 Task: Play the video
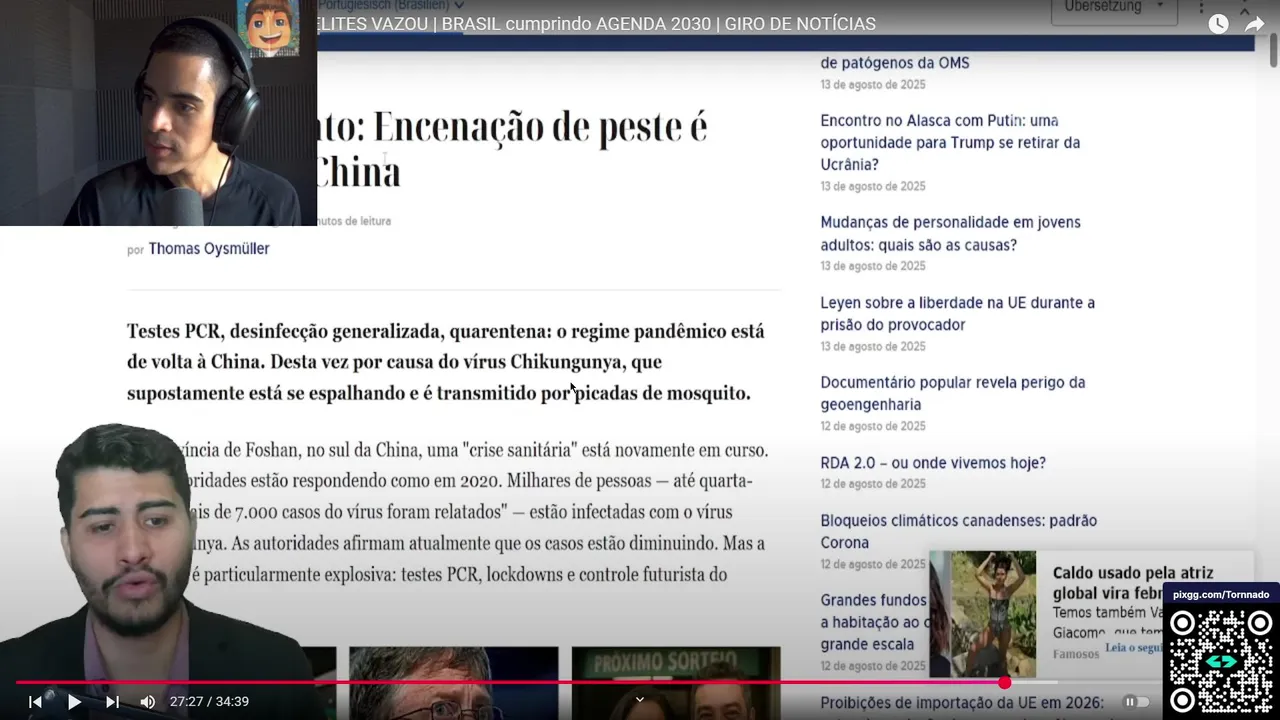coord(74,702)
